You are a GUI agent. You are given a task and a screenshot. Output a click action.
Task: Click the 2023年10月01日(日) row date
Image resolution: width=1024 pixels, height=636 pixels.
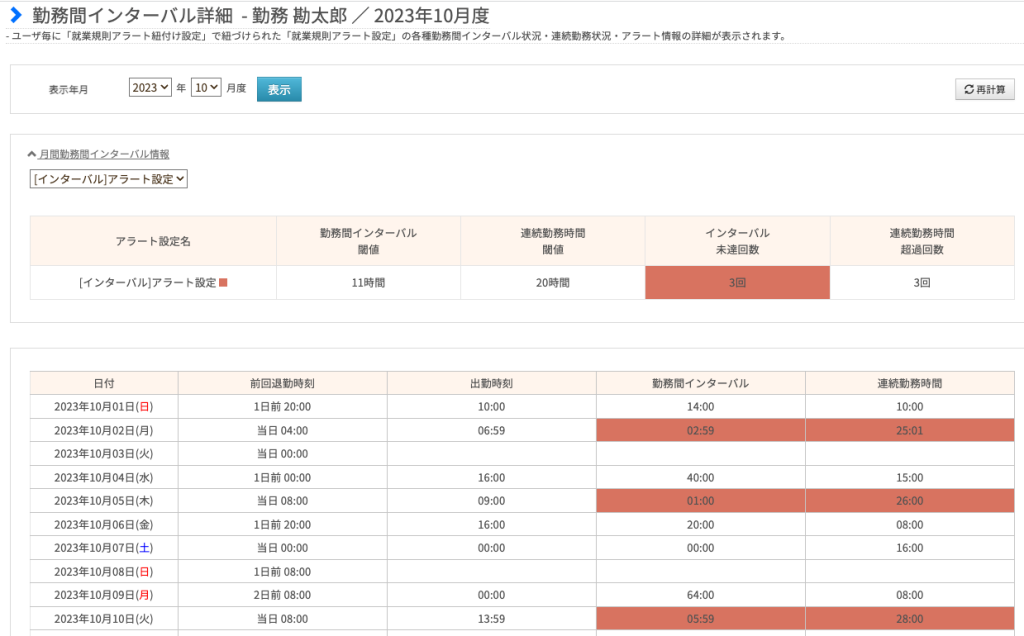(104, 407)
